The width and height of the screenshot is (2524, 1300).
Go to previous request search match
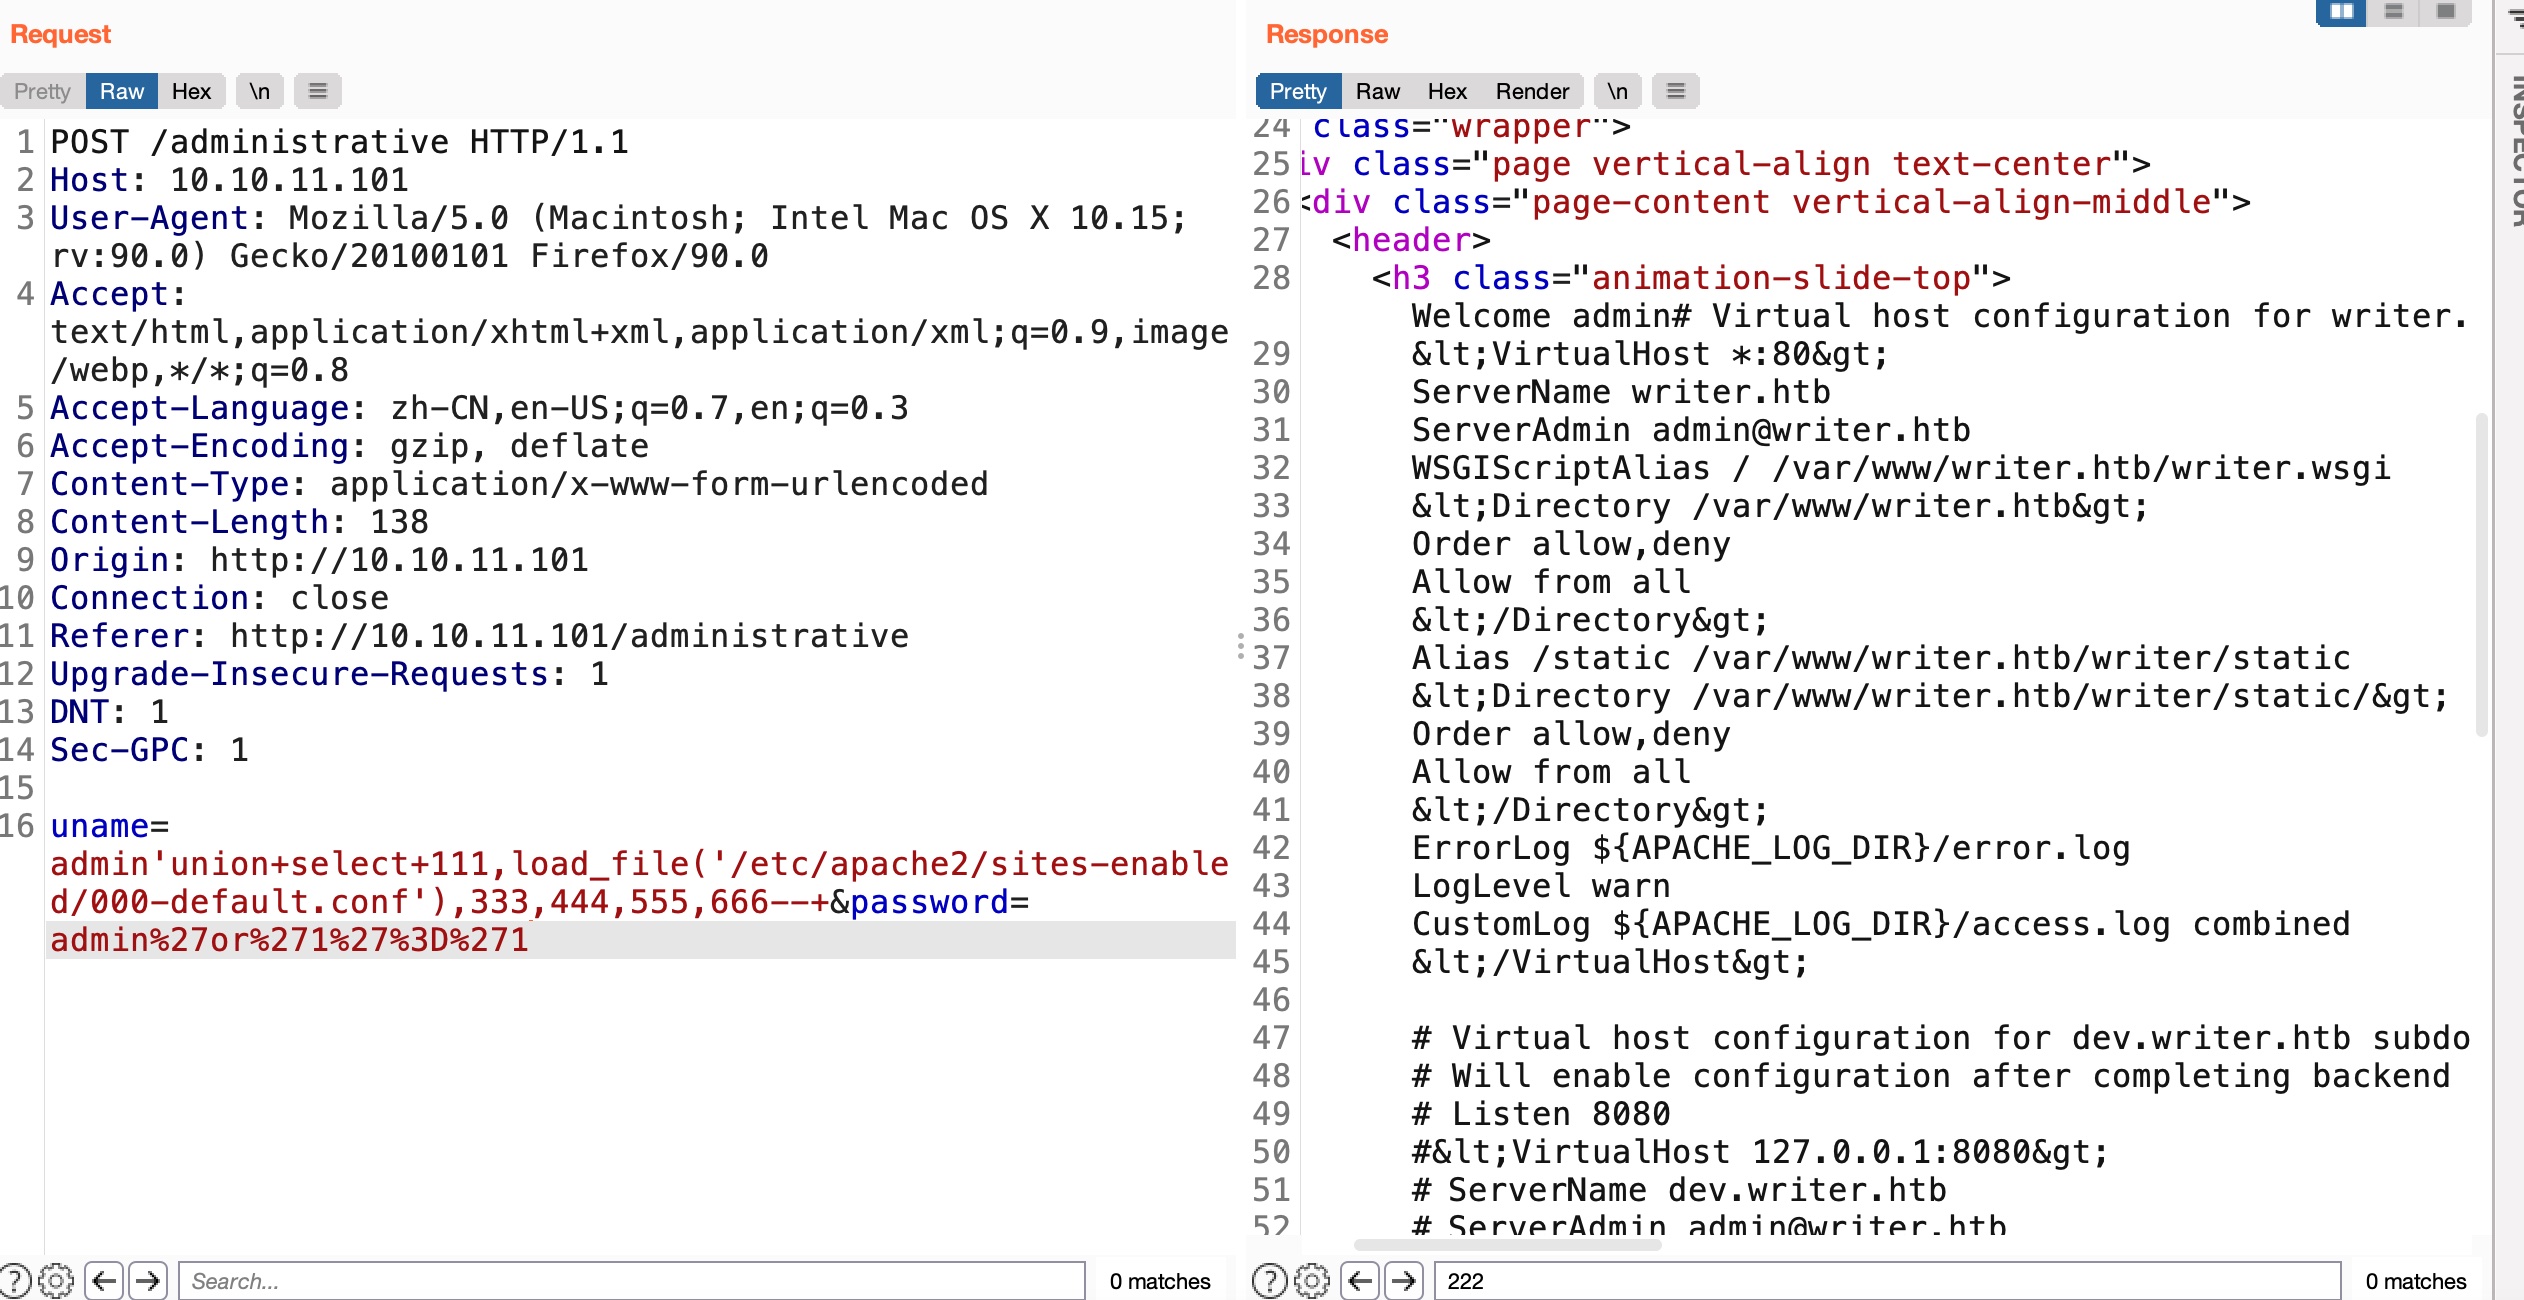(104, 1281)
